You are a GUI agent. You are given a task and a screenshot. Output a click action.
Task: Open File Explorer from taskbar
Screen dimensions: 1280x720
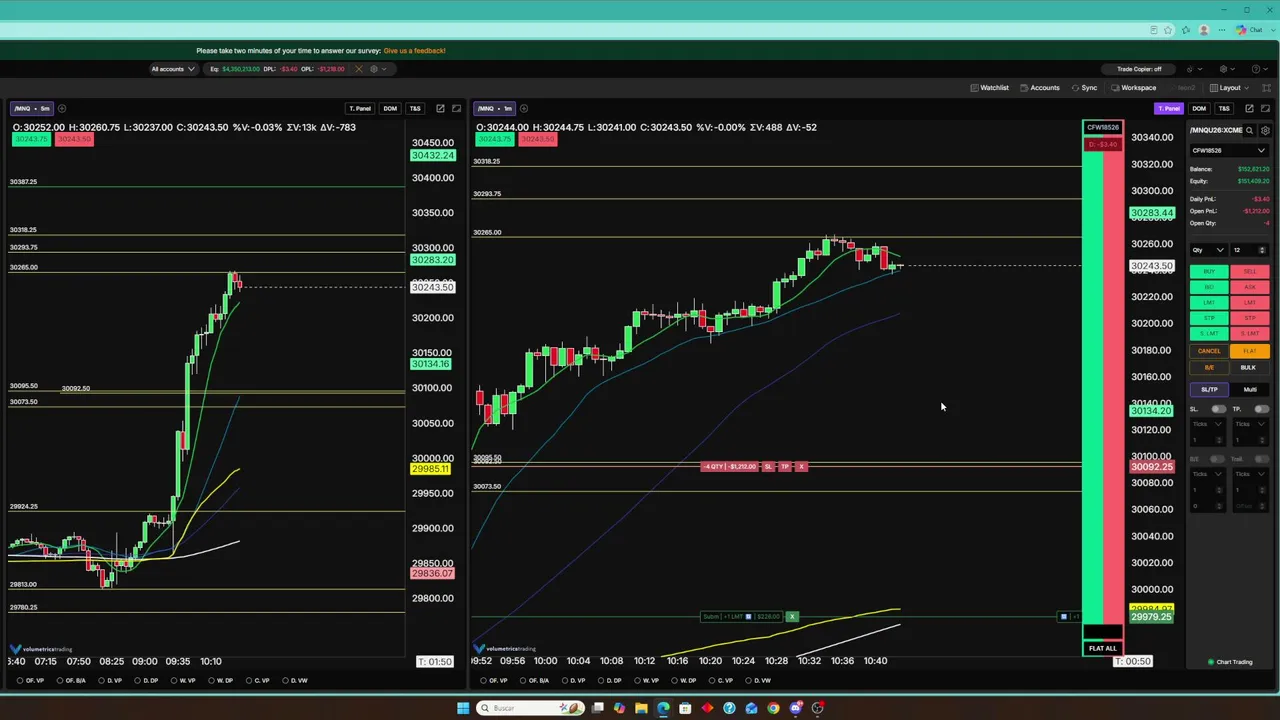coord(641,708)
